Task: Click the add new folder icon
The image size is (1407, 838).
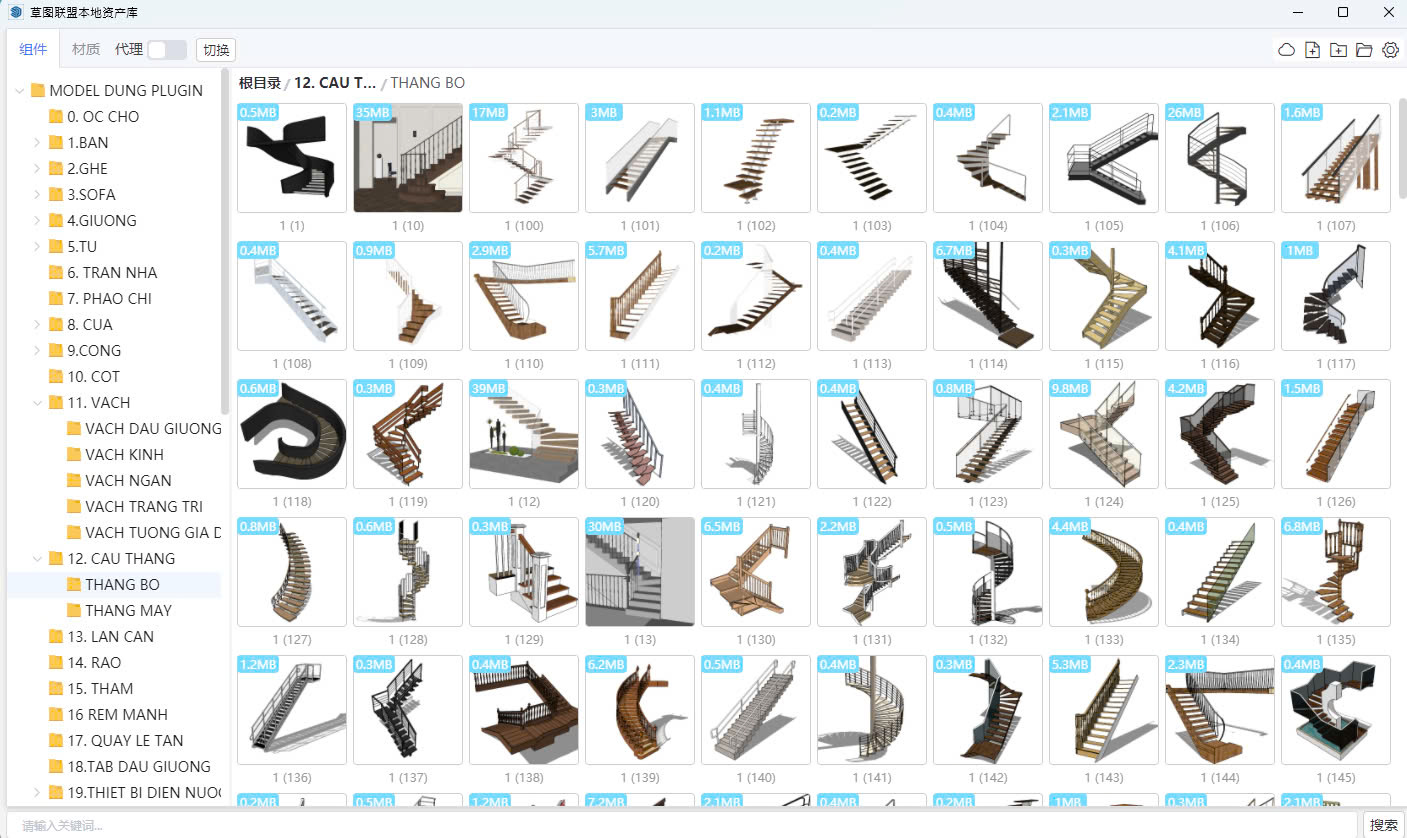Action: 1339,50
